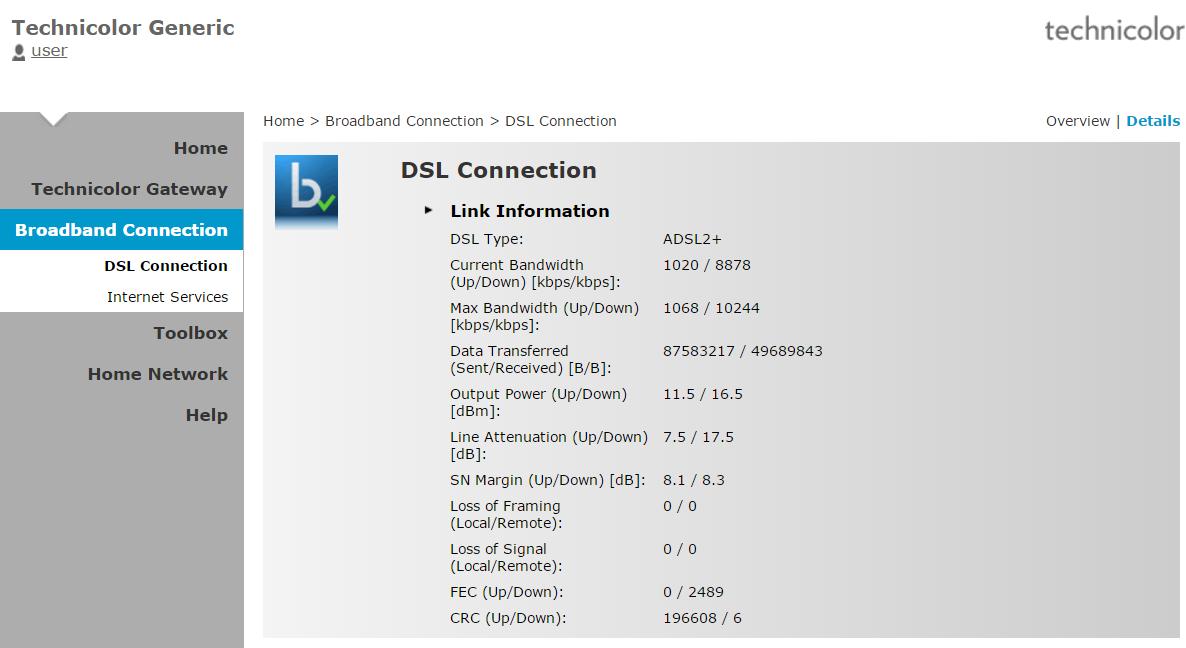
Task: Click the Current Bandwidth label
Action: click(535, 274)
